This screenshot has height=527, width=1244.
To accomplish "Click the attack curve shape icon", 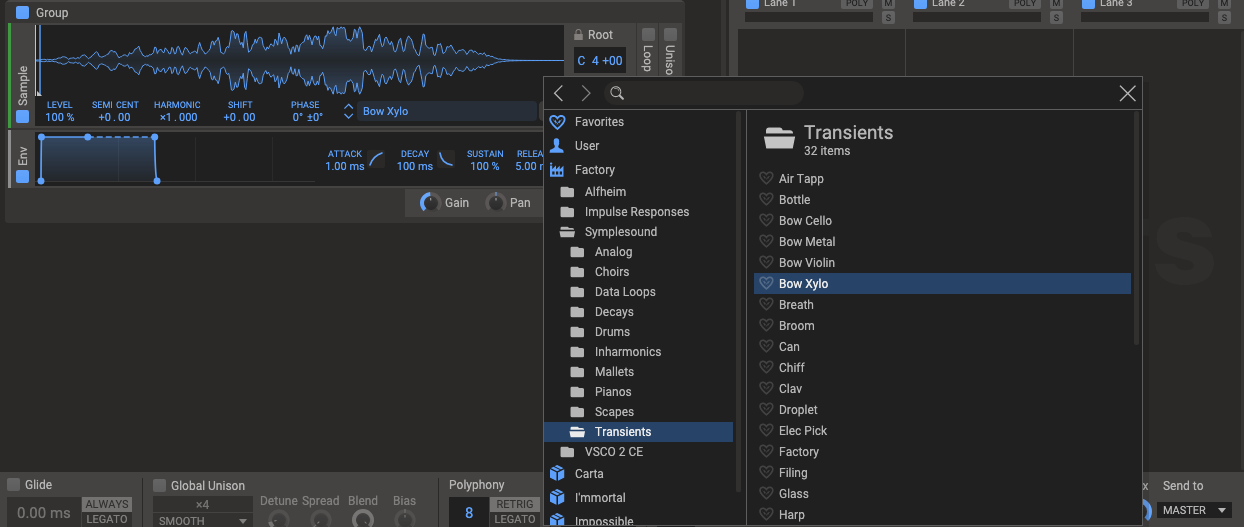I will point(376,159).
